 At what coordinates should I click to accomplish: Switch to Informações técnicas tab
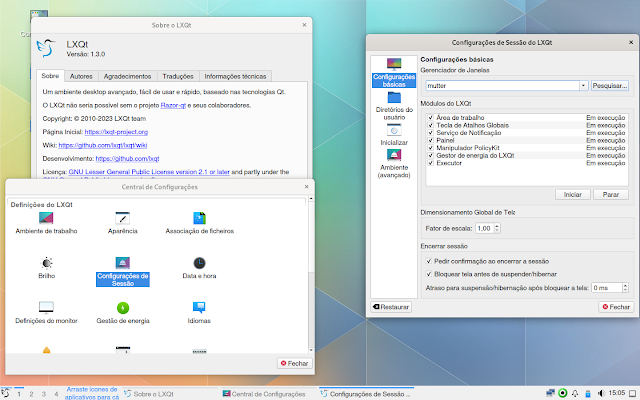[235, 76]
